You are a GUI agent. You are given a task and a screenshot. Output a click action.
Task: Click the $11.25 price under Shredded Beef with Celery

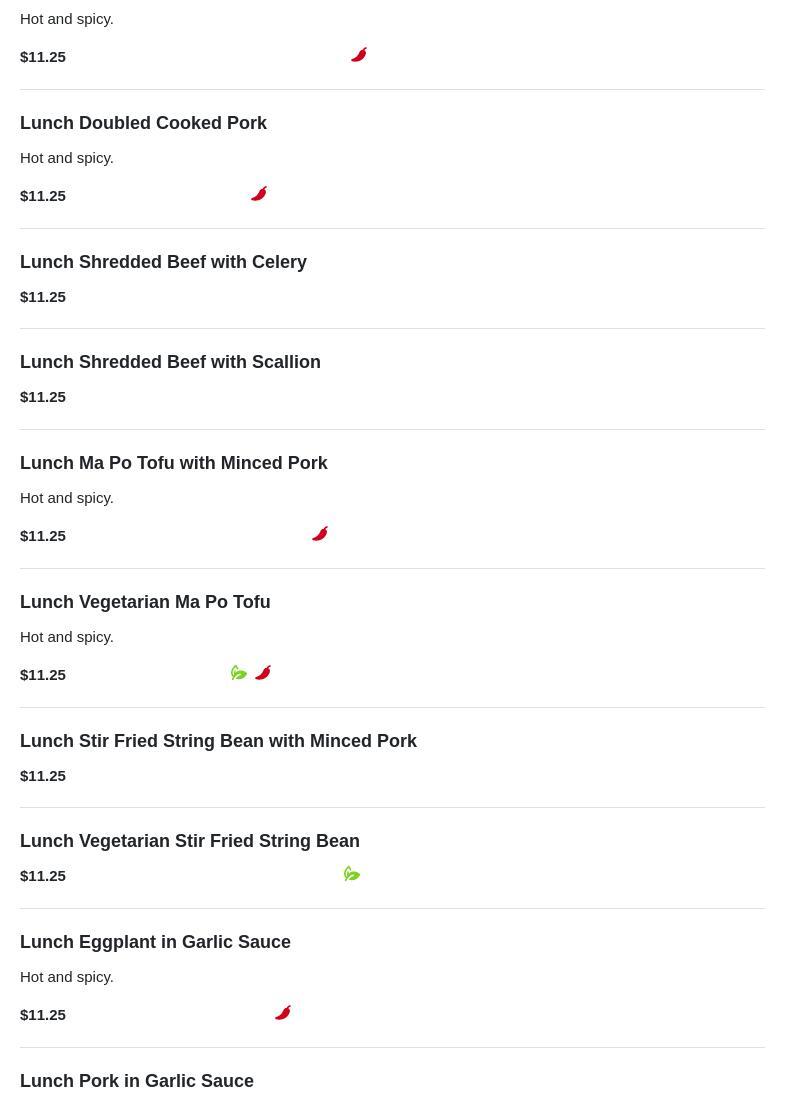tap(43, 297)
